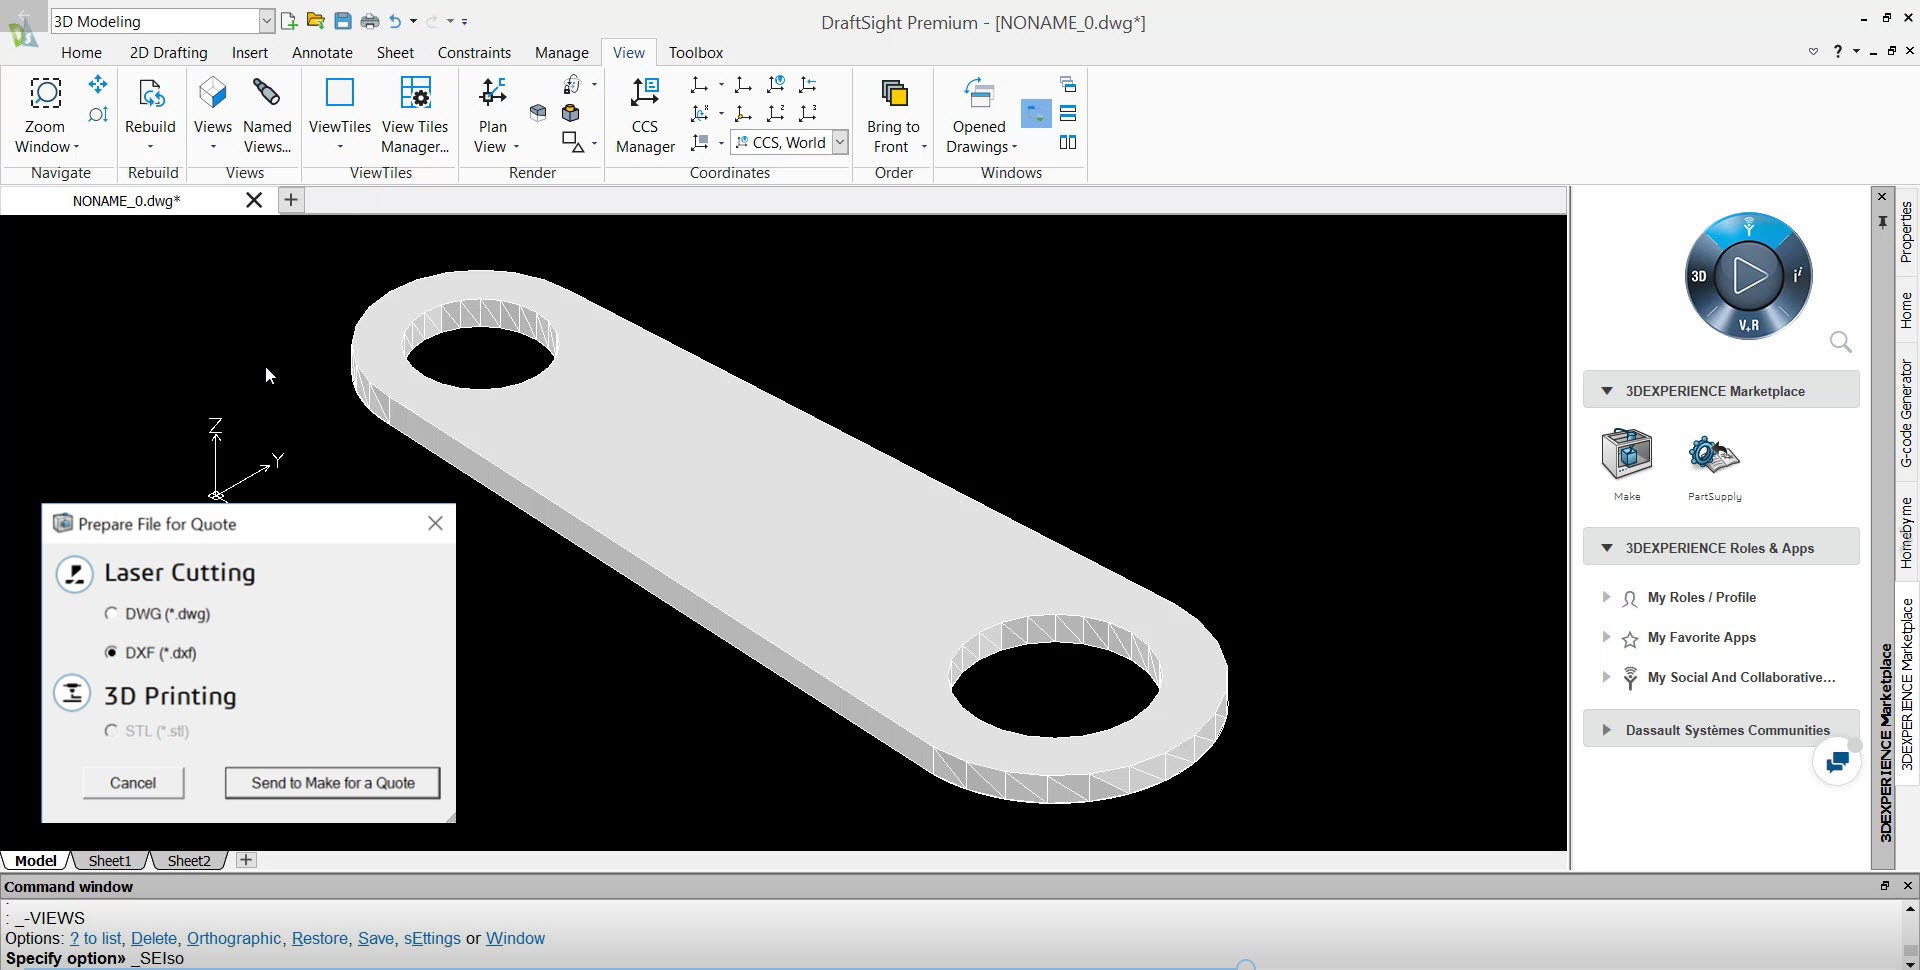Add a new sheet tab
1920x970 pixels.
[x=246, y=860]
